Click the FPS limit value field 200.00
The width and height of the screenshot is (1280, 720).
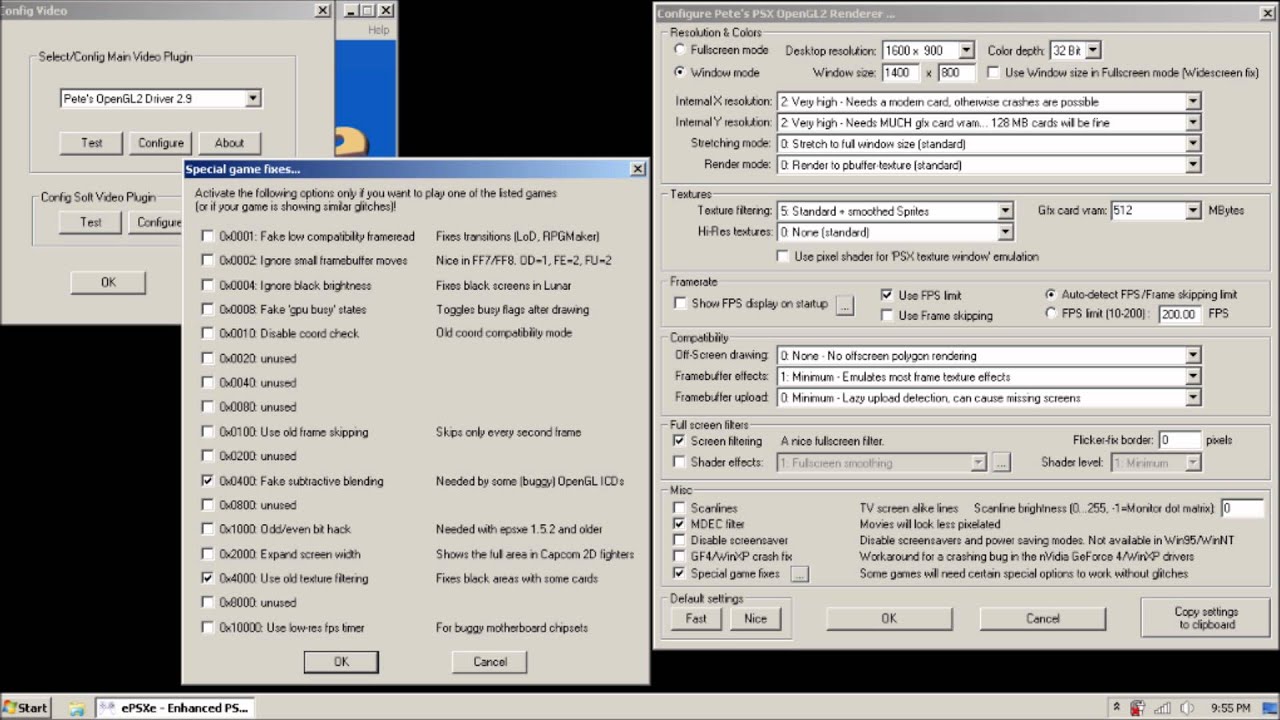point(1180,314)
